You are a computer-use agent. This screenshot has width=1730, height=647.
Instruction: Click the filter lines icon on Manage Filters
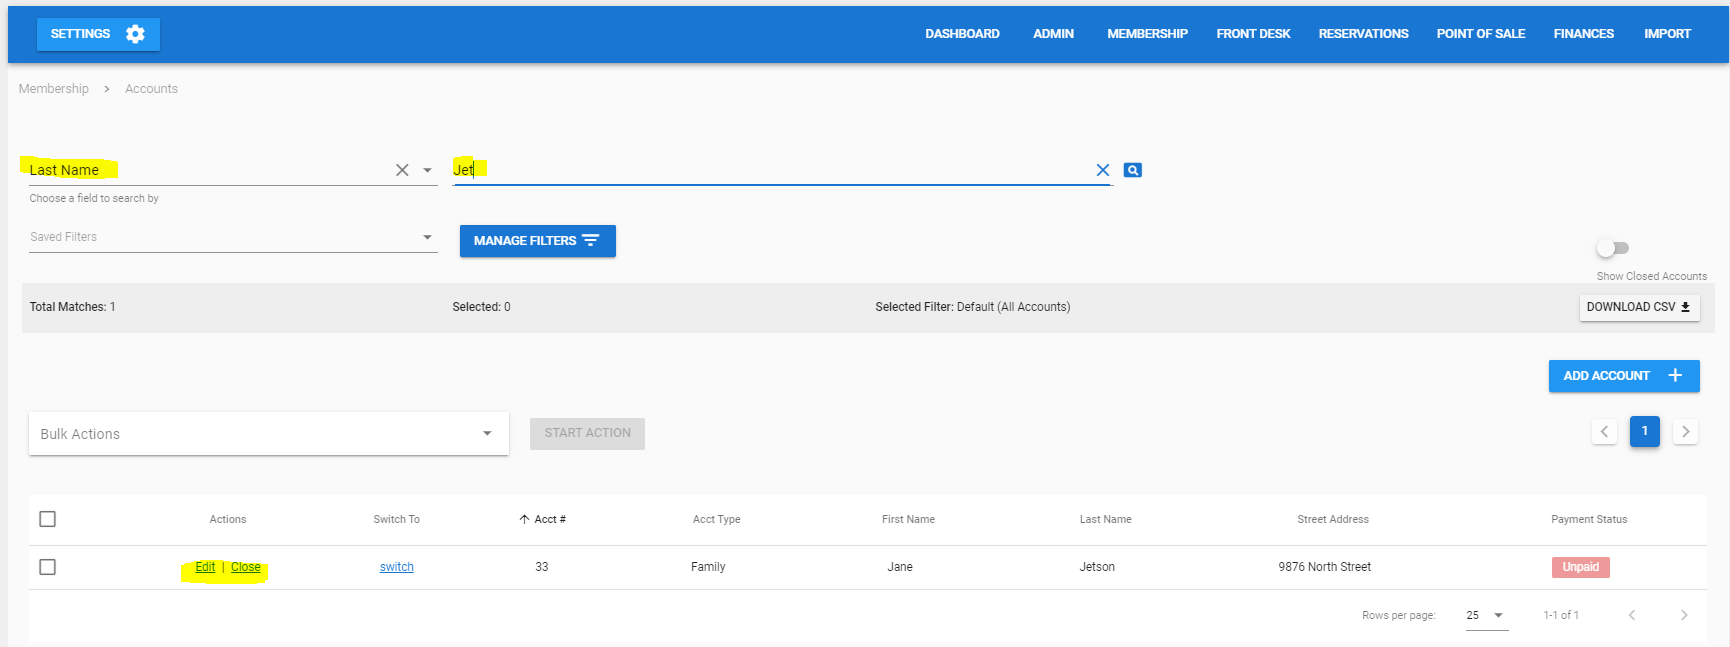tap(591, 241)
